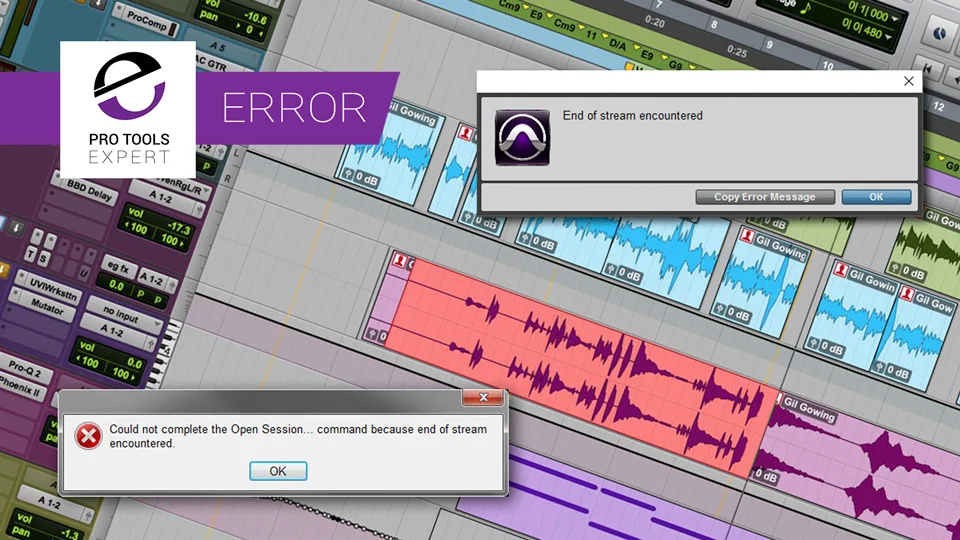Click the Pro Tools icon in the error dialog
Viewport: 960px width, 540px height.
[x=522, y=138]
